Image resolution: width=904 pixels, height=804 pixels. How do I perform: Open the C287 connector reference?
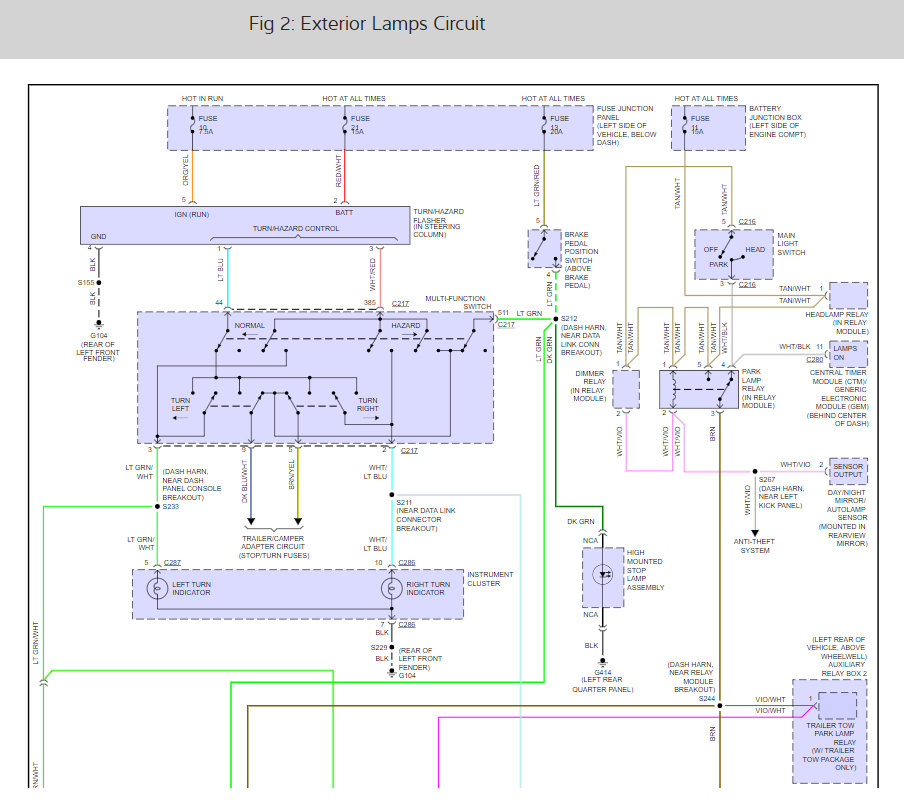coord(172,563)
